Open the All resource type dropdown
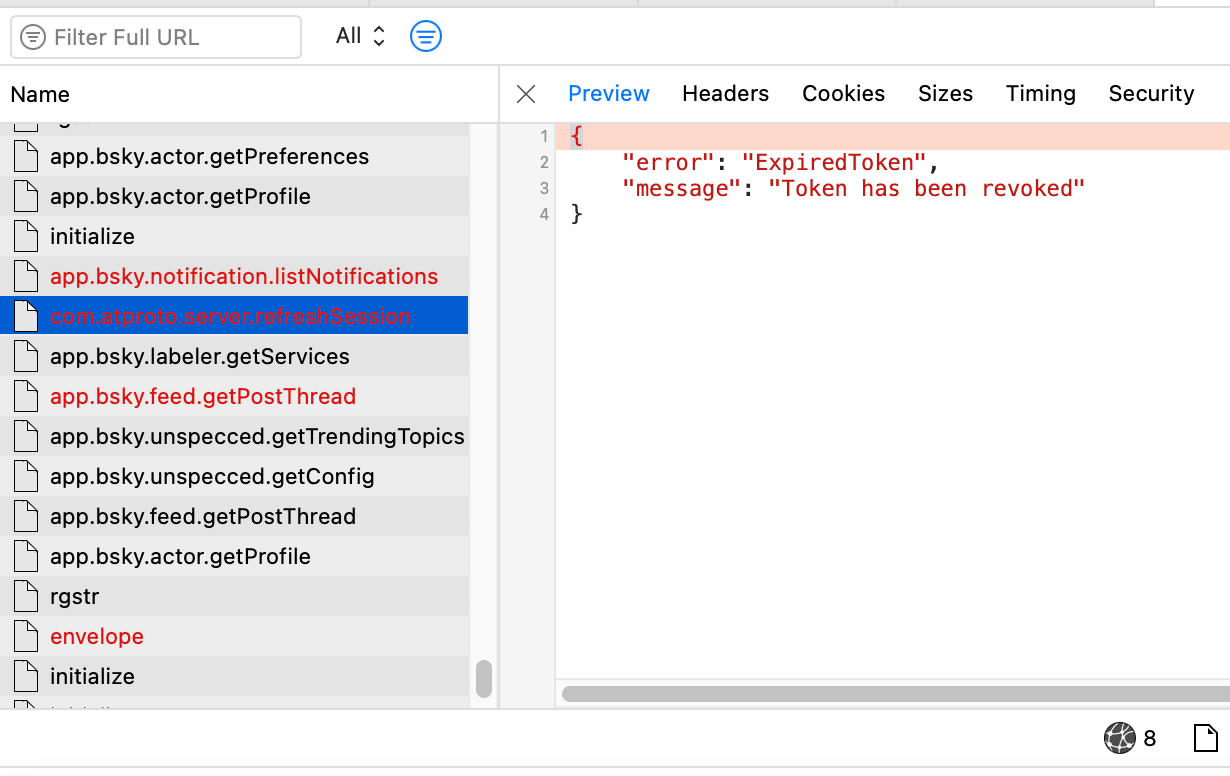The width and height of the screenshot is (1230, 776). click(x=360, y=37)
